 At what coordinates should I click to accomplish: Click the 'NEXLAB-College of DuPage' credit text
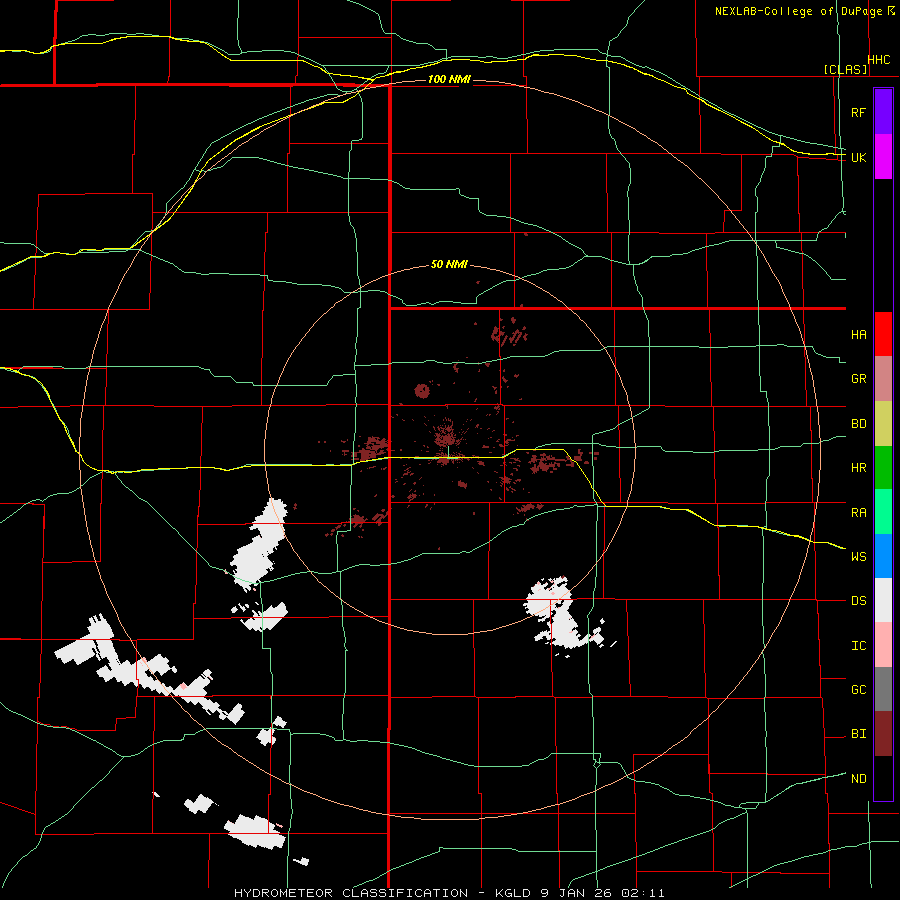(x=798, y=11)
